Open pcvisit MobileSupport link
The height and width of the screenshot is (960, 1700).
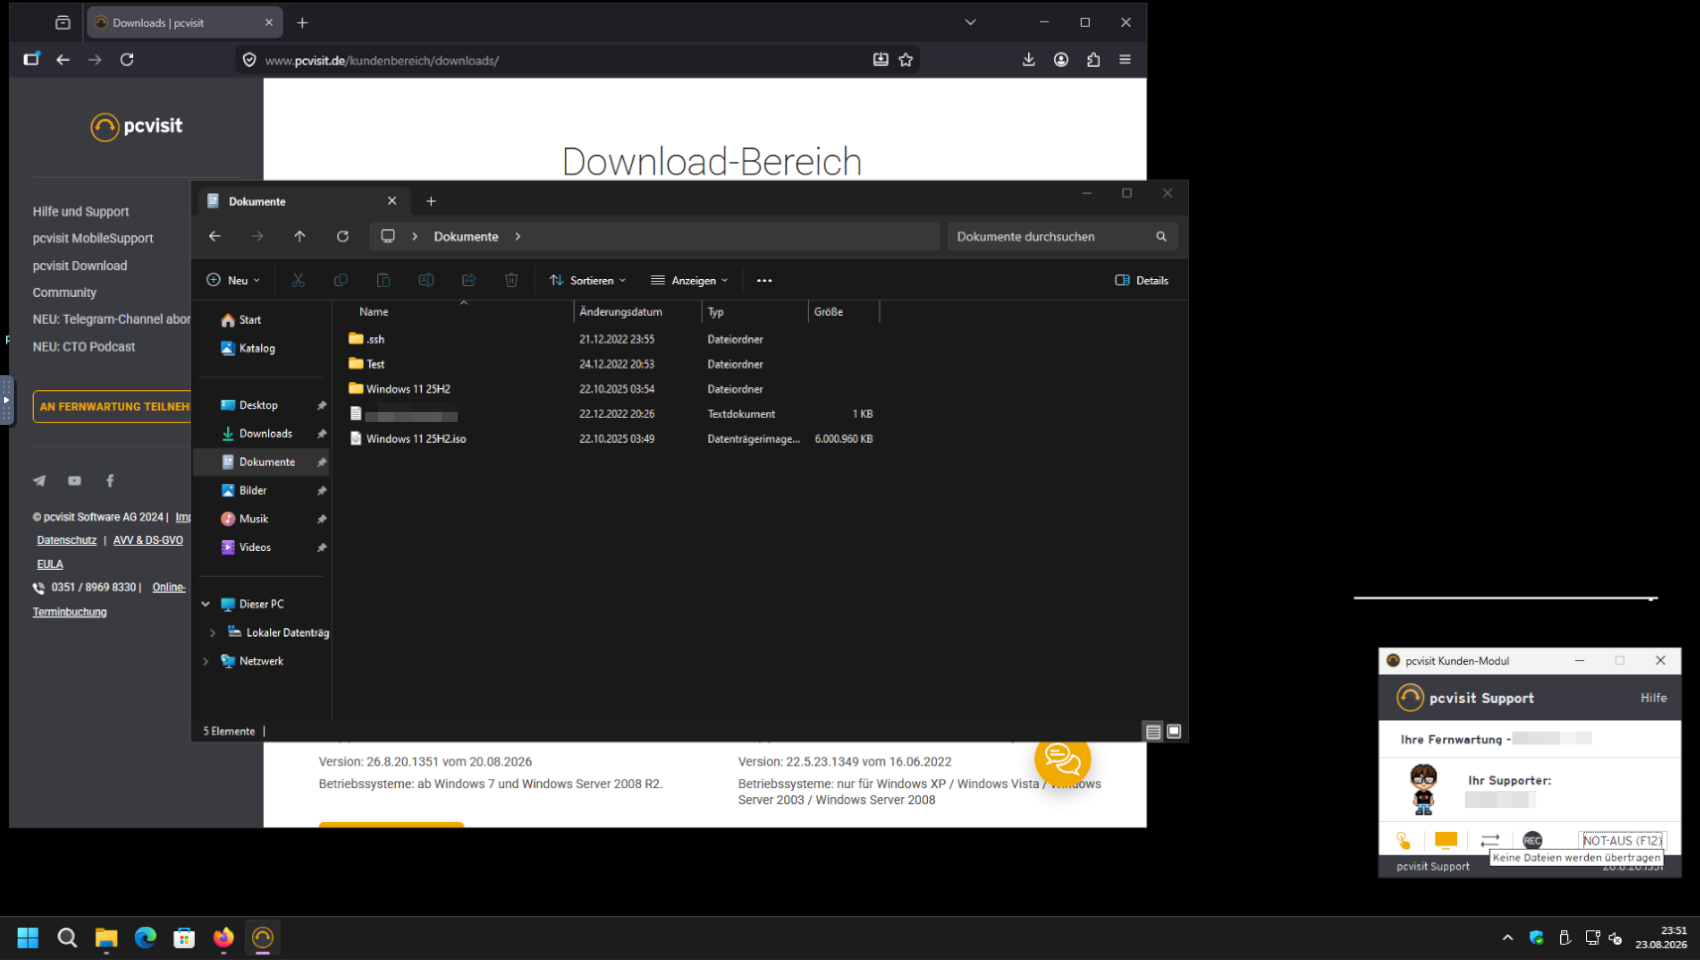93,239
